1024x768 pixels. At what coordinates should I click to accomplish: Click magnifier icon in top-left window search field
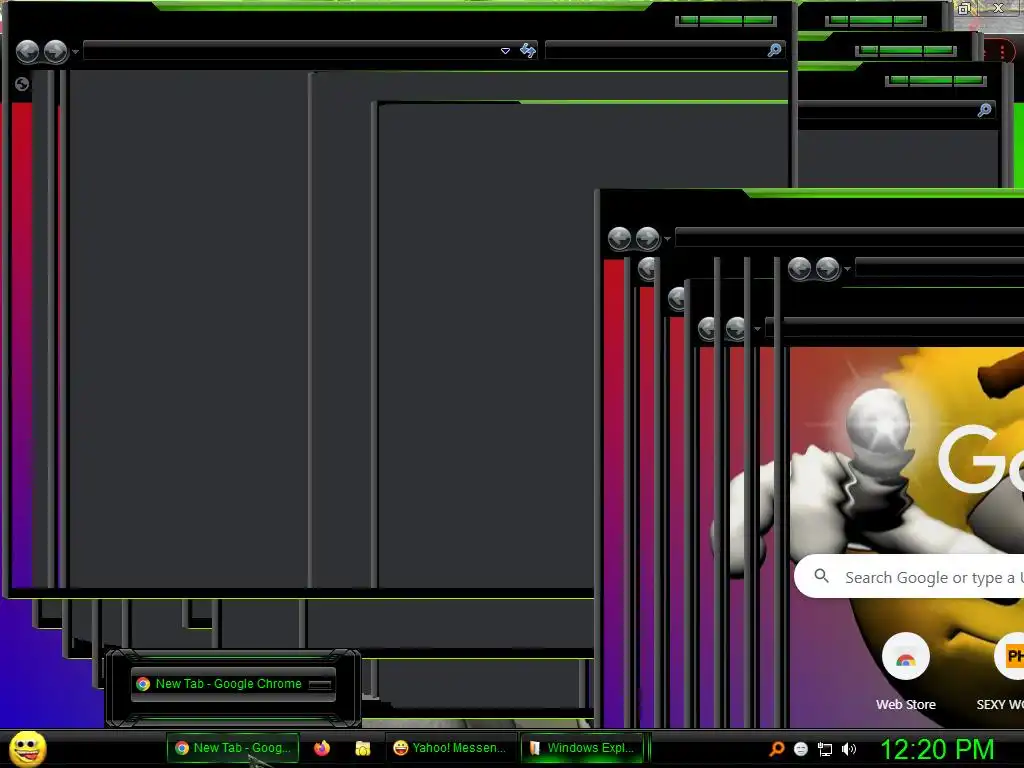775,50
